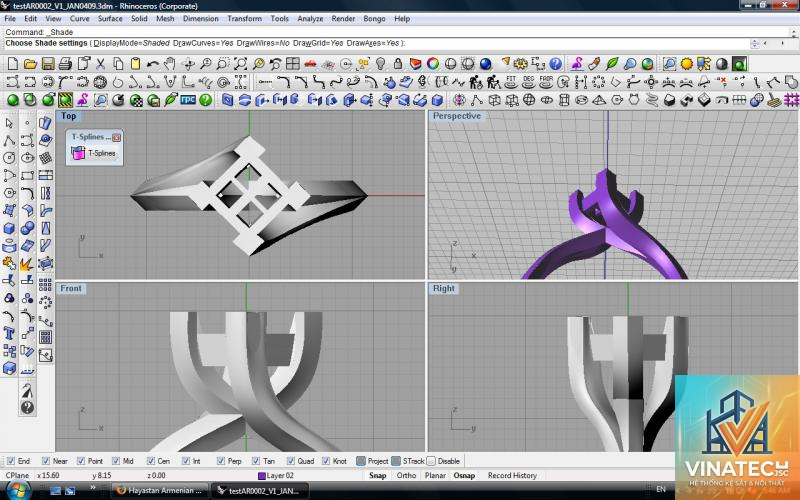Click the light bulb icon

click(x=380, y=64)
